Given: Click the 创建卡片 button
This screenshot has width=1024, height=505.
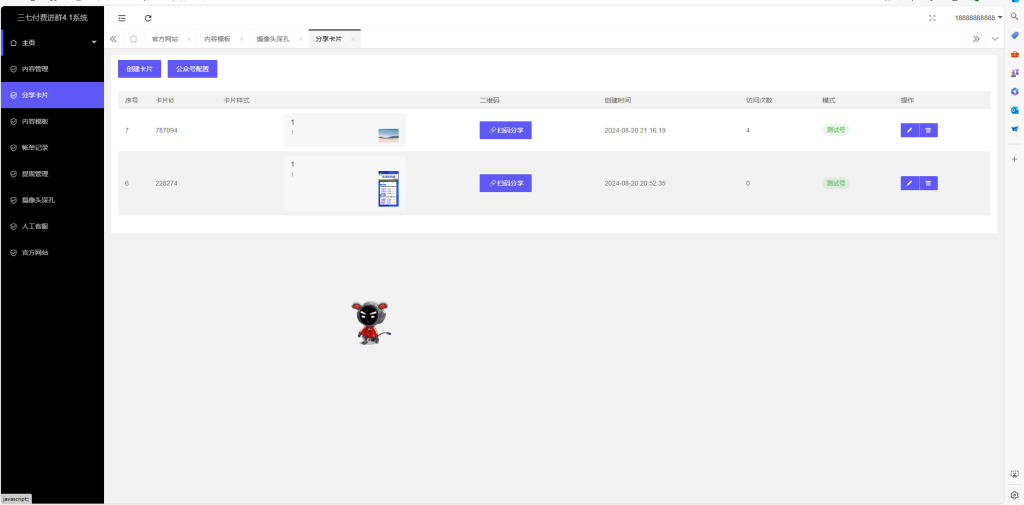Looking at the screenshot, I should click(x=139, y=69).
